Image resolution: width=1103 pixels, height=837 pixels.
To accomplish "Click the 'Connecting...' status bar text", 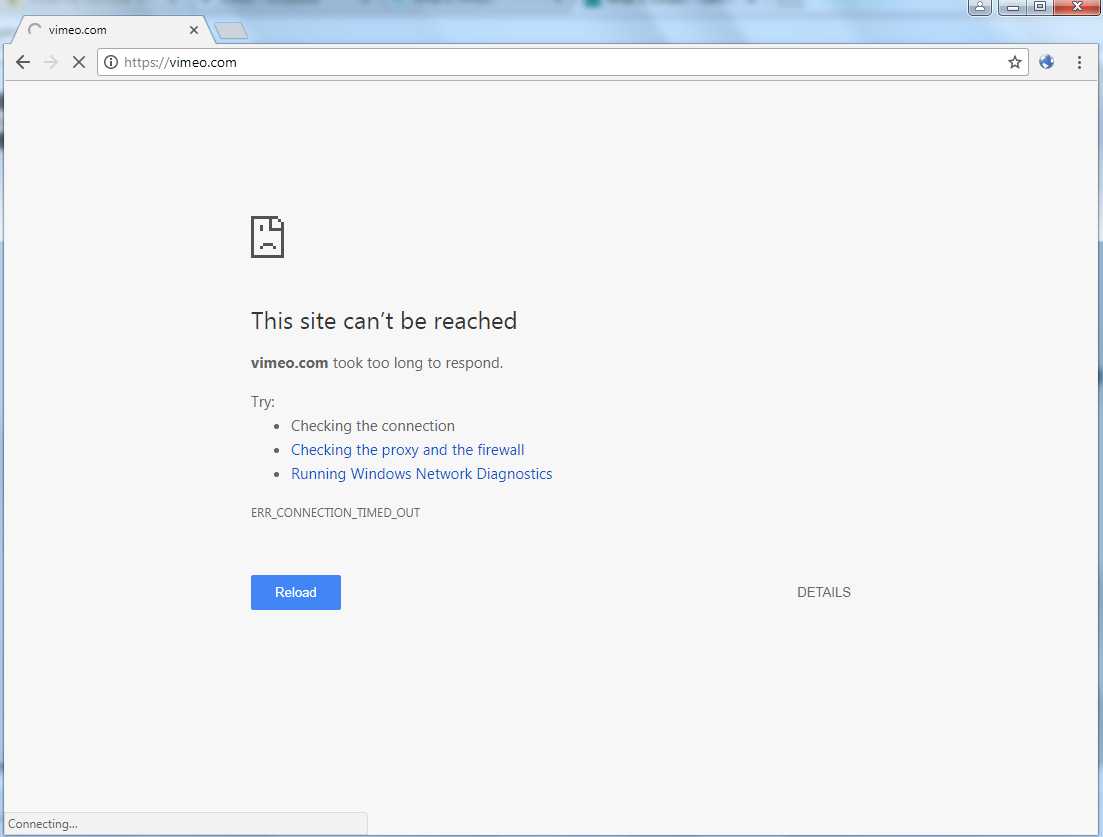I will coord(43,824).
